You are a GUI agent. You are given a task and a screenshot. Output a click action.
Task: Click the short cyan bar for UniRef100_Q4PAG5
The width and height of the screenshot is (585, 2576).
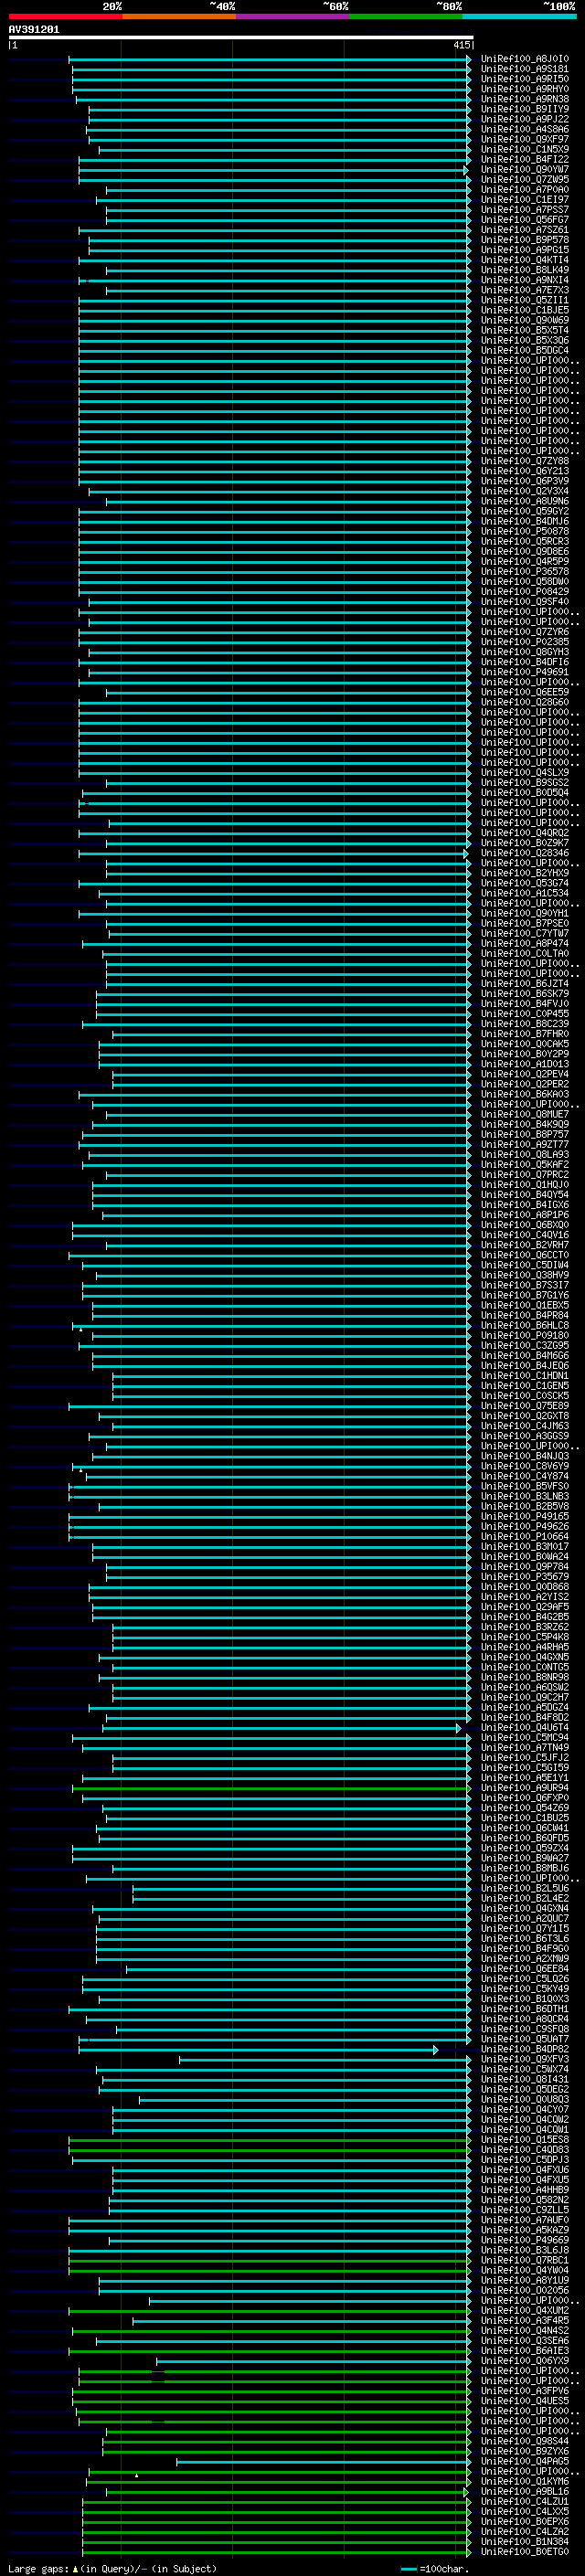tap(324, 2462)
